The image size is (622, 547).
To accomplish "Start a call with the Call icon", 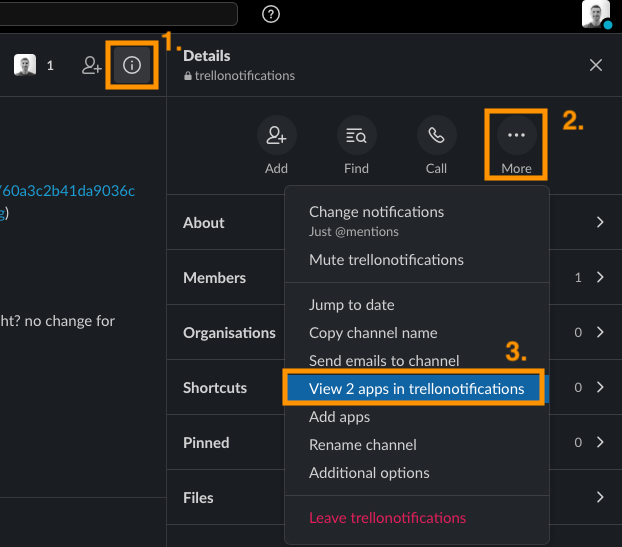I will tap(436, 135).
